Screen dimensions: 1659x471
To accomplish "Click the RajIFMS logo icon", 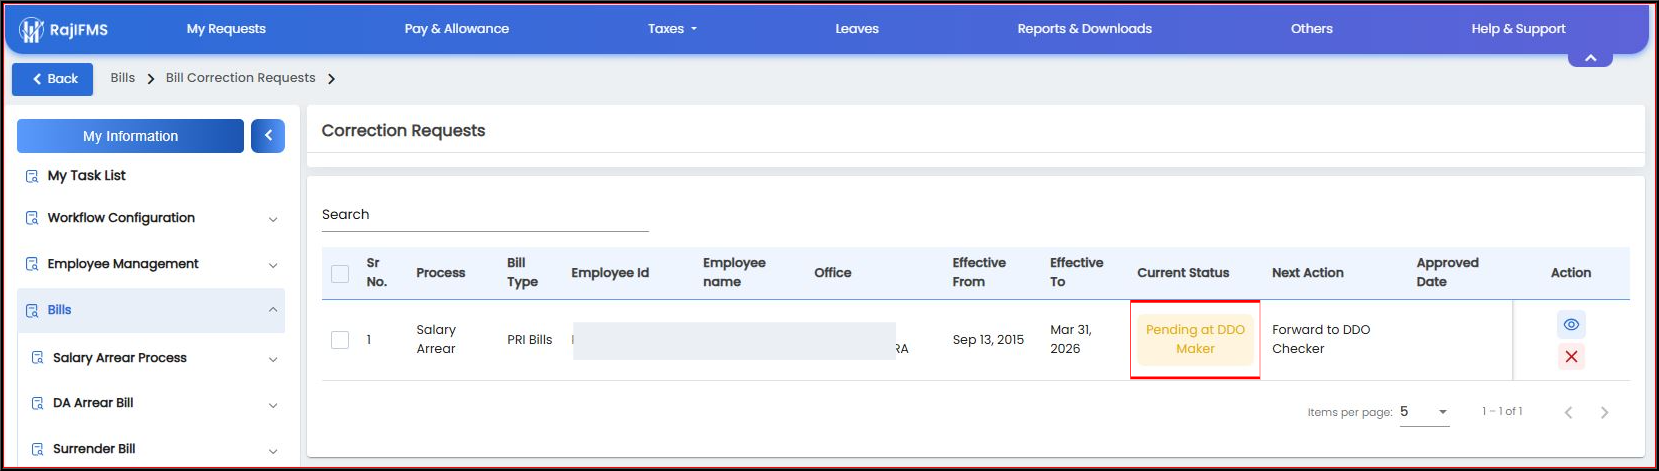I will tap(32, 30).
